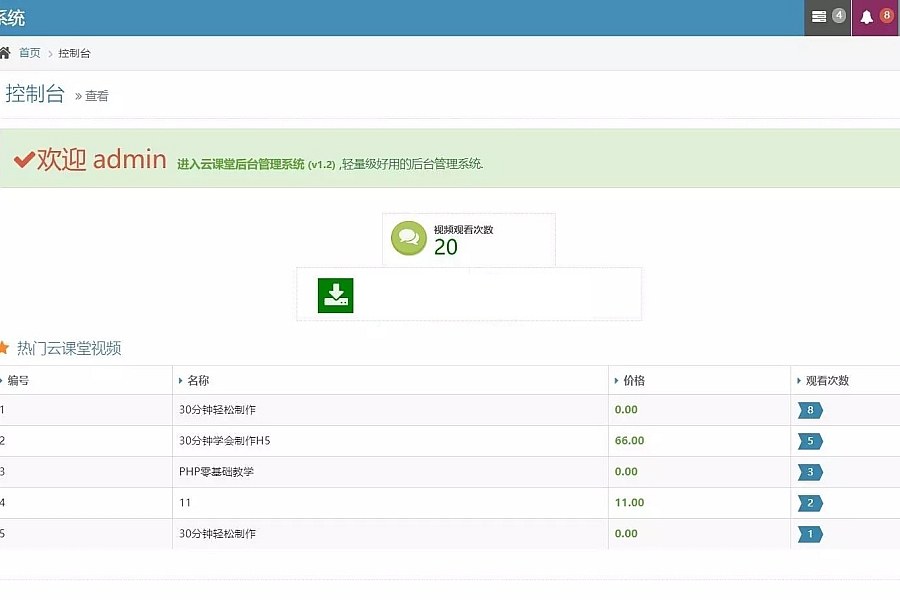Viewport: 900px width, 600px height.
Task: Sort table by 观看次数 column header
Action: (x=827, y=380)
